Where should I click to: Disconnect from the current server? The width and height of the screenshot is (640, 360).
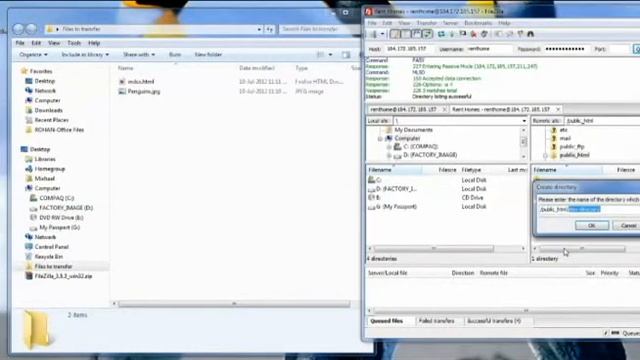pos(473,34)
